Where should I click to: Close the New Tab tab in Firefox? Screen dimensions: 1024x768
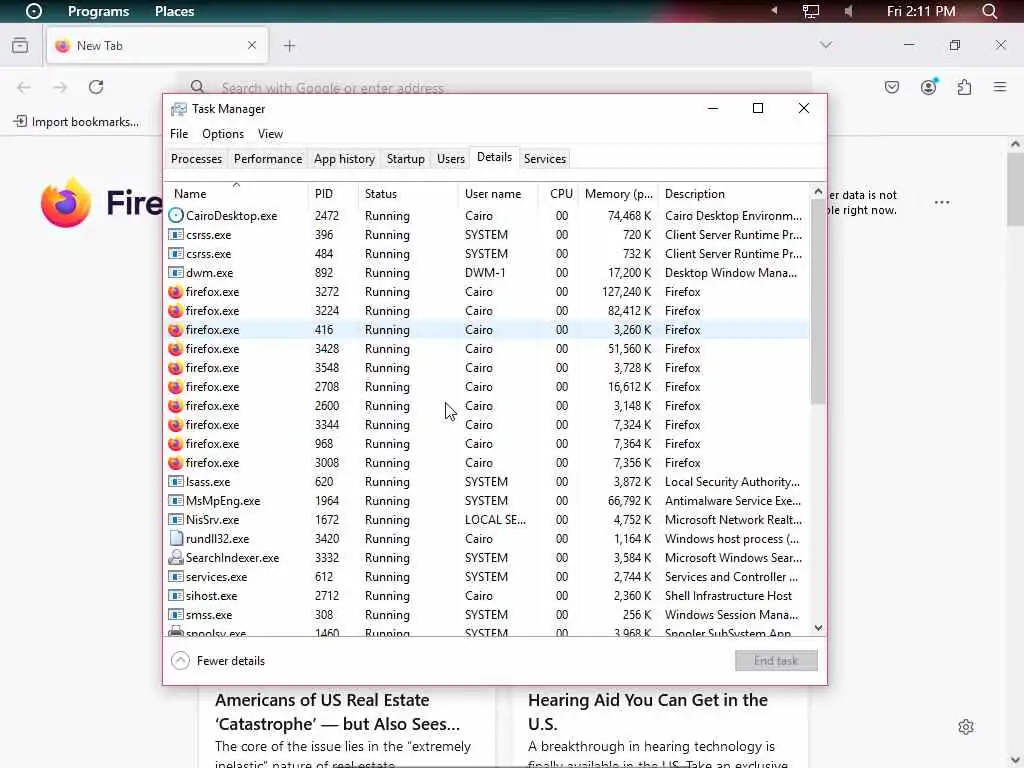[251, 45]
